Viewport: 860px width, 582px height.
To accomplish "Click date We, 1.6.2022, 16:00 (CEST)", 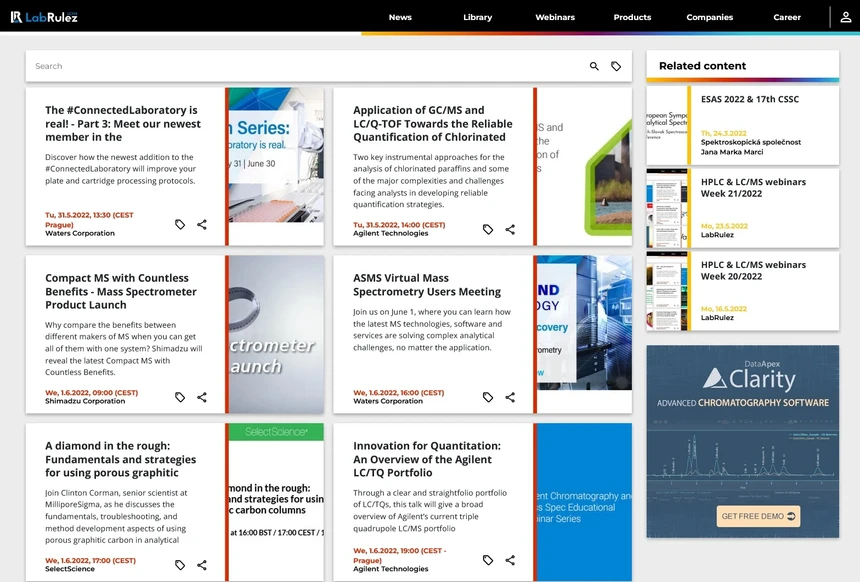I will coord(399,393).
